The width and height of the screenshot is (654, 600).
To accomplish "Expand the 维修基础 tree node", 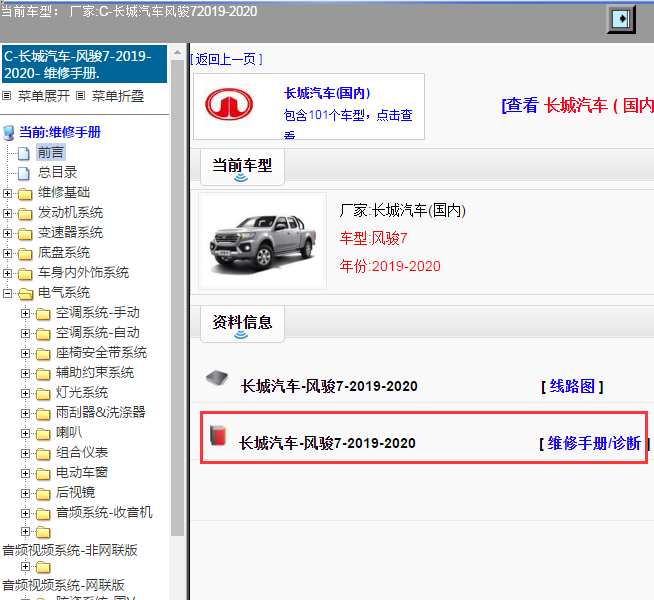I will [x=7, y=193].
